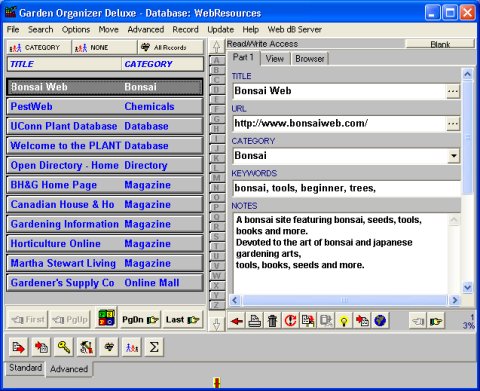Click the blue globe web icon
The image size is (480, 391).
pyautogui.click(x=380, y=321)
